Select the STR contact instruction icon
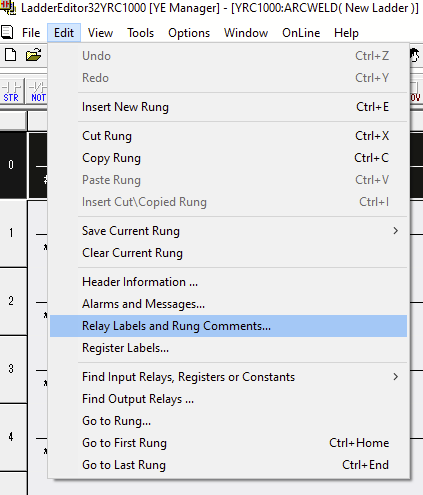Image resolution: width=423 pixels, height=495 pixels. [x=12, y=91]
